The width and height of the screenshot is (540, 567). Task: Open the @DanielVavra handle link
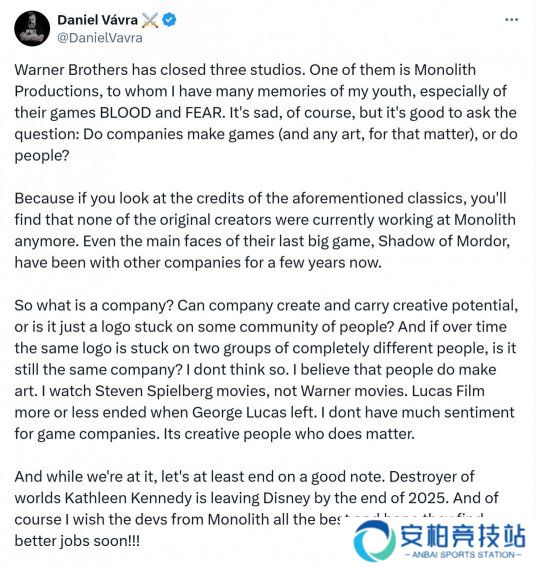(100, 38)
